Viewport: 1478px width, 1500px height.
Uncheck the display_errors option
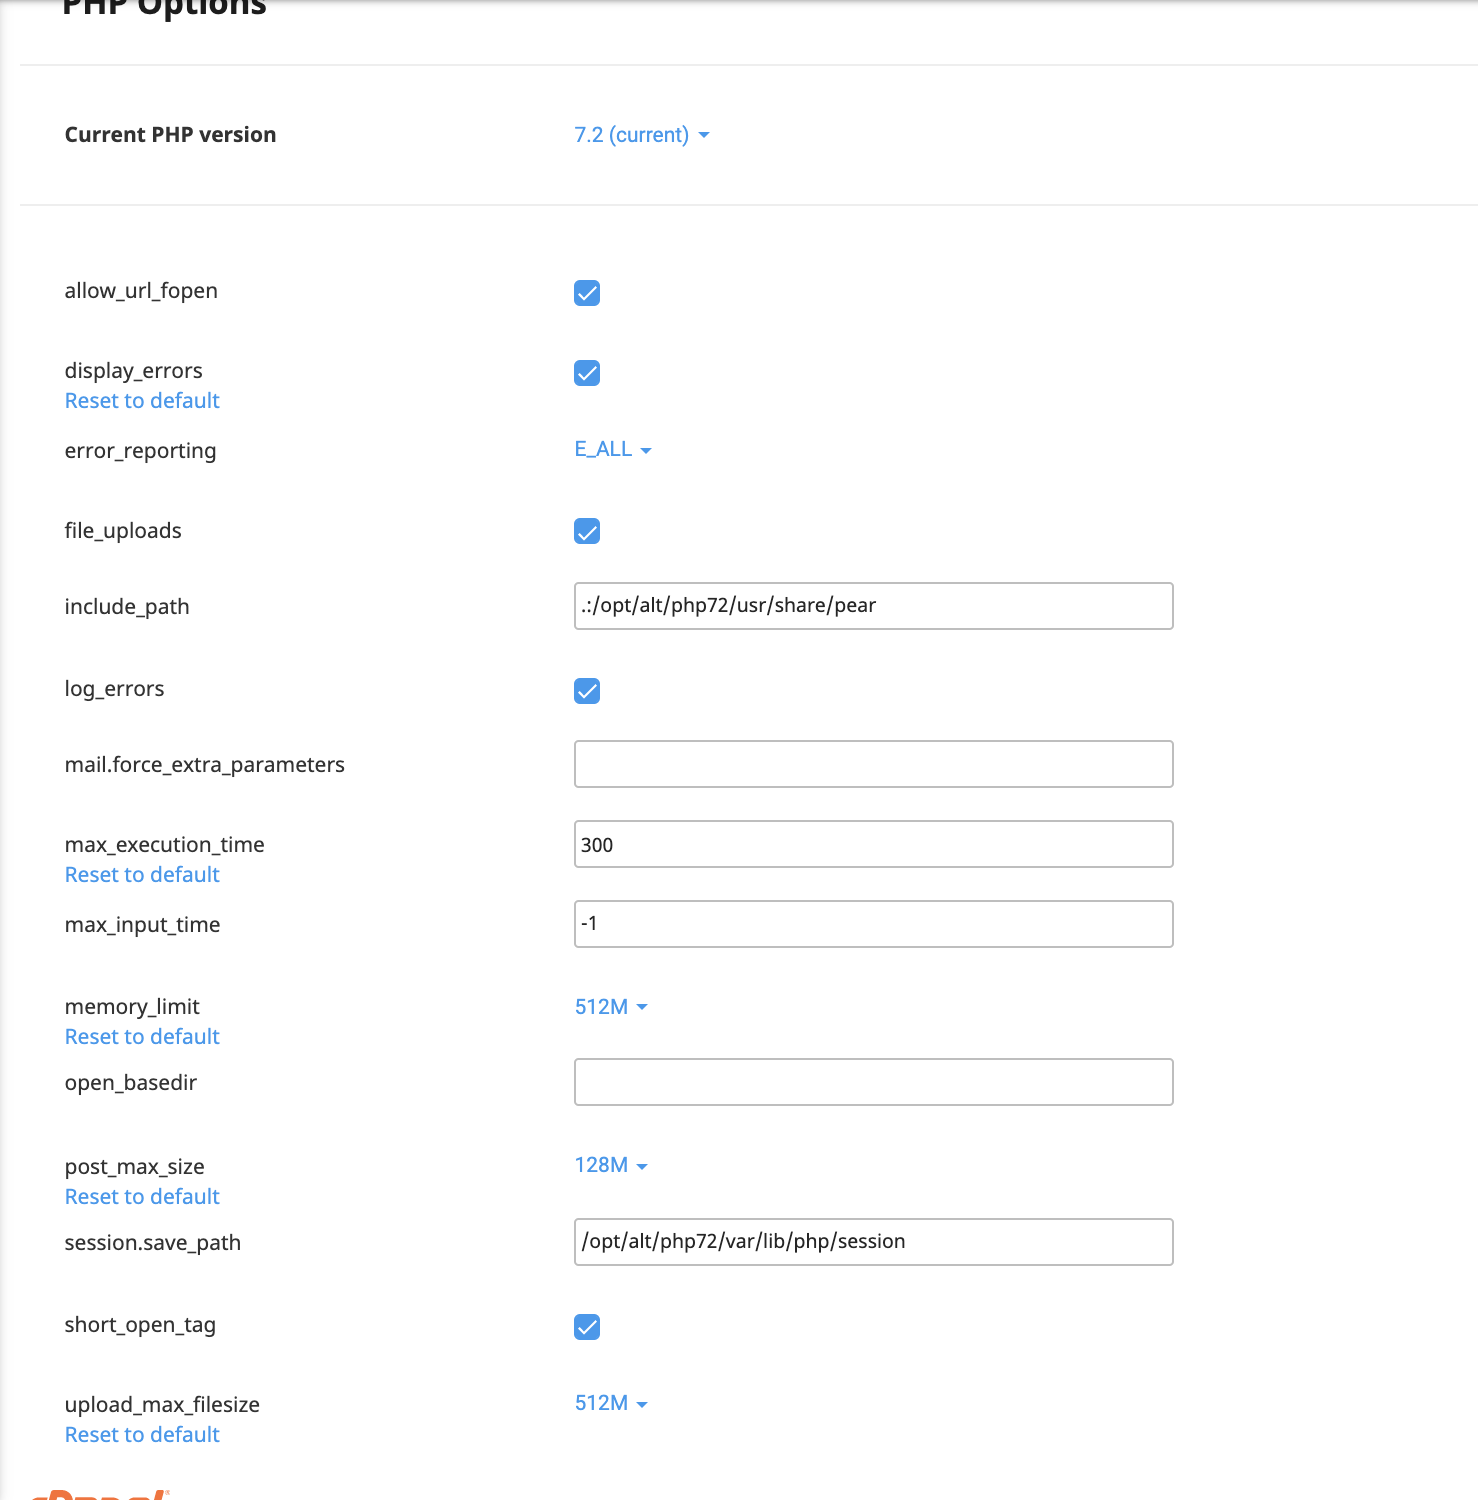click(587, 373)
